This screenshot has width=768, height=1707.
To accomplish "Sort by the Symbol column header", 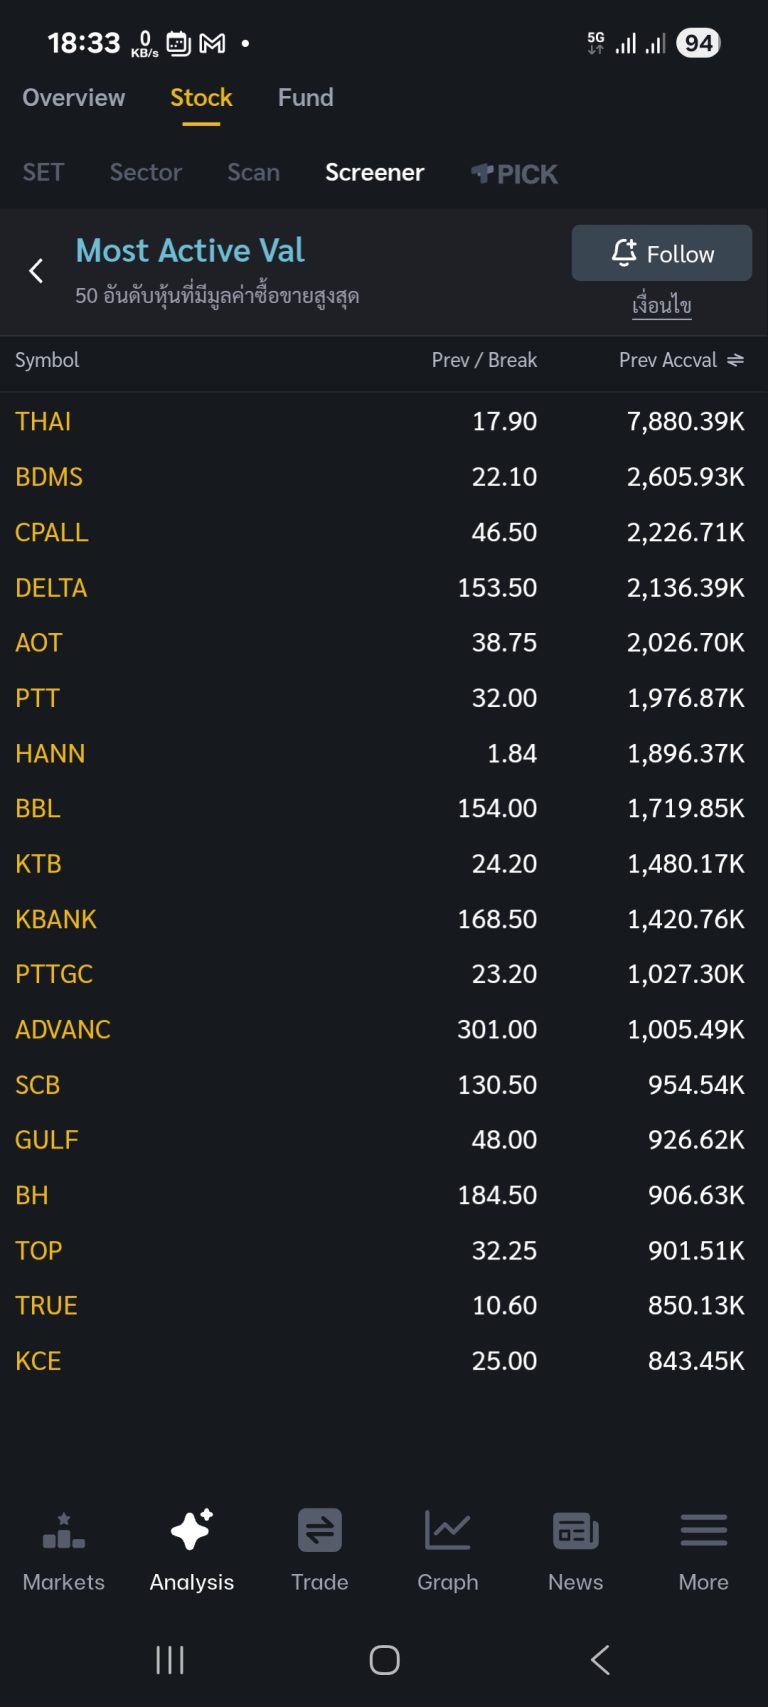I will [47, 360].
